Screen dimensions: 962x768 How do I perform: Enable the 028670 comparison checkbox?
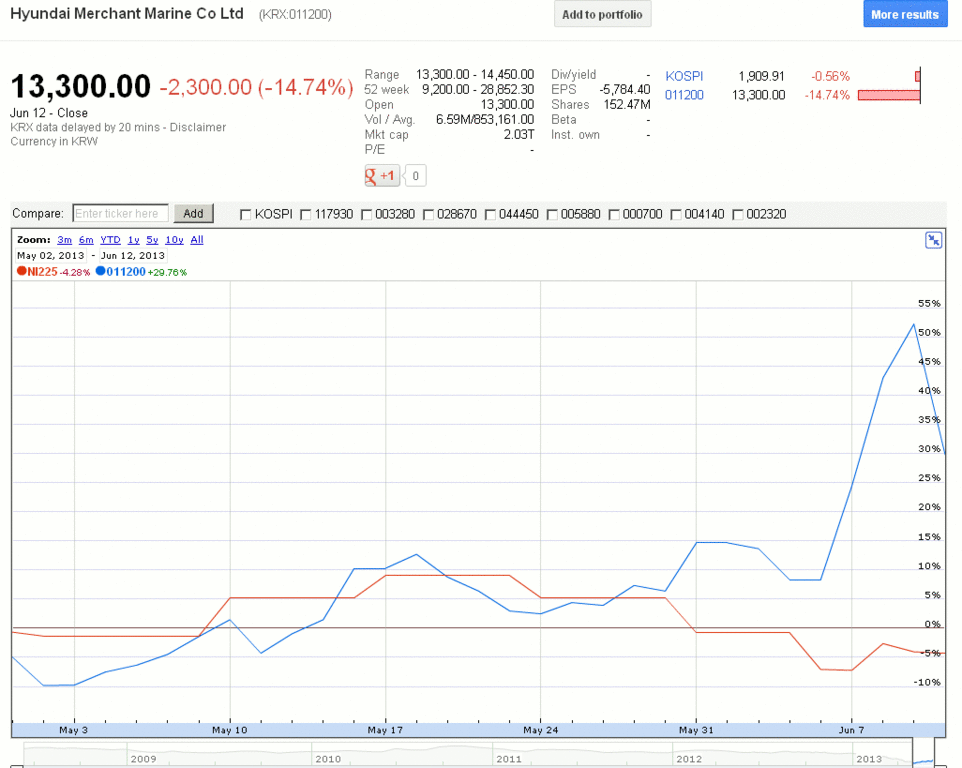[428, 214]
